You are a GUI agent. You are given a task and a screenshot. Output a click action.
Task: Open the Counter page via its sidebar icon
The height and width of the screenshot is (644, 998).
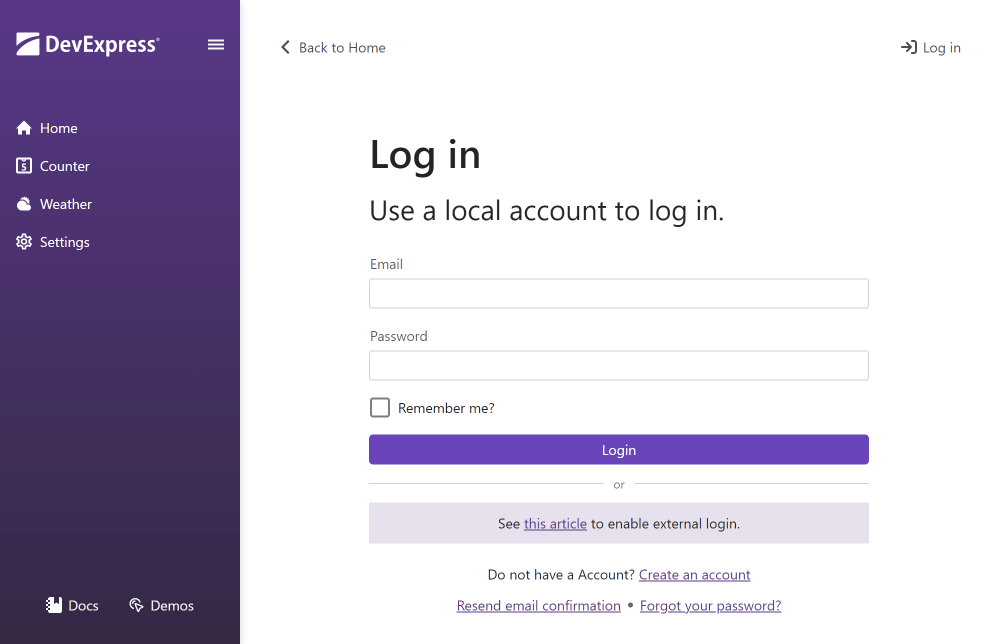pos(23,166)
